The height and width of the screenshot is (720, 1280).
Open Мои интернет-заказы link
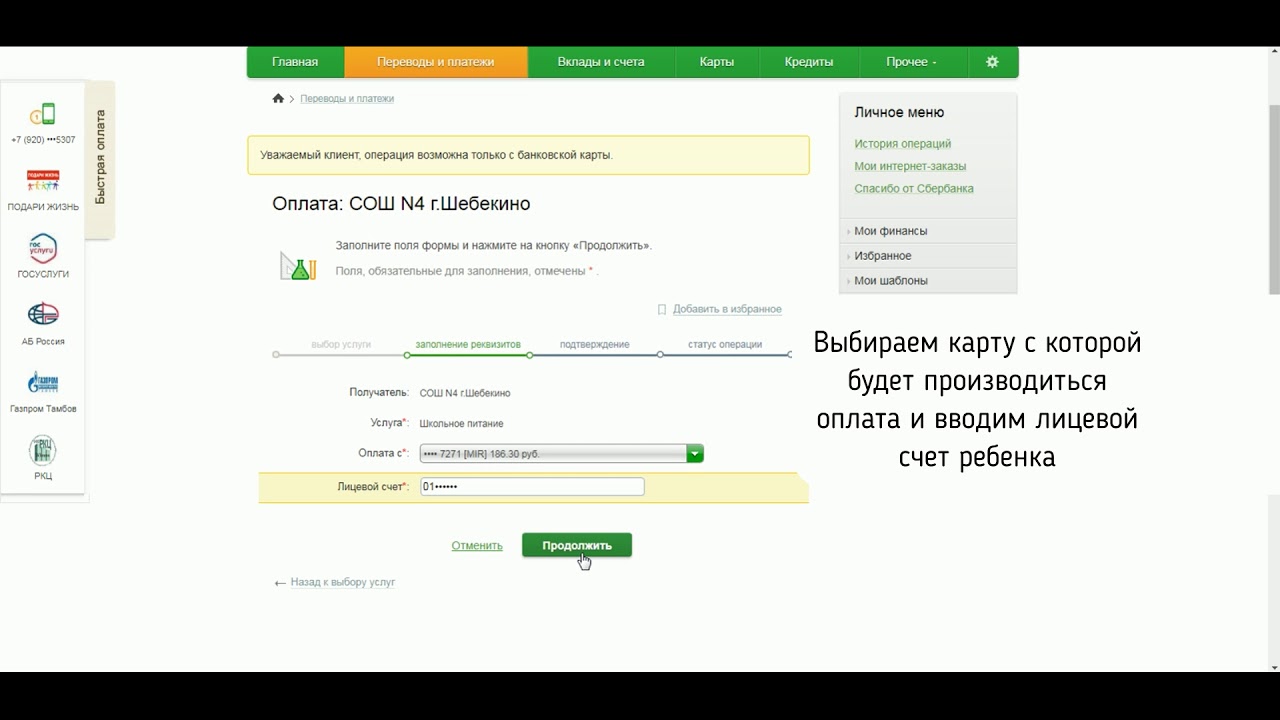pos(910,166)
